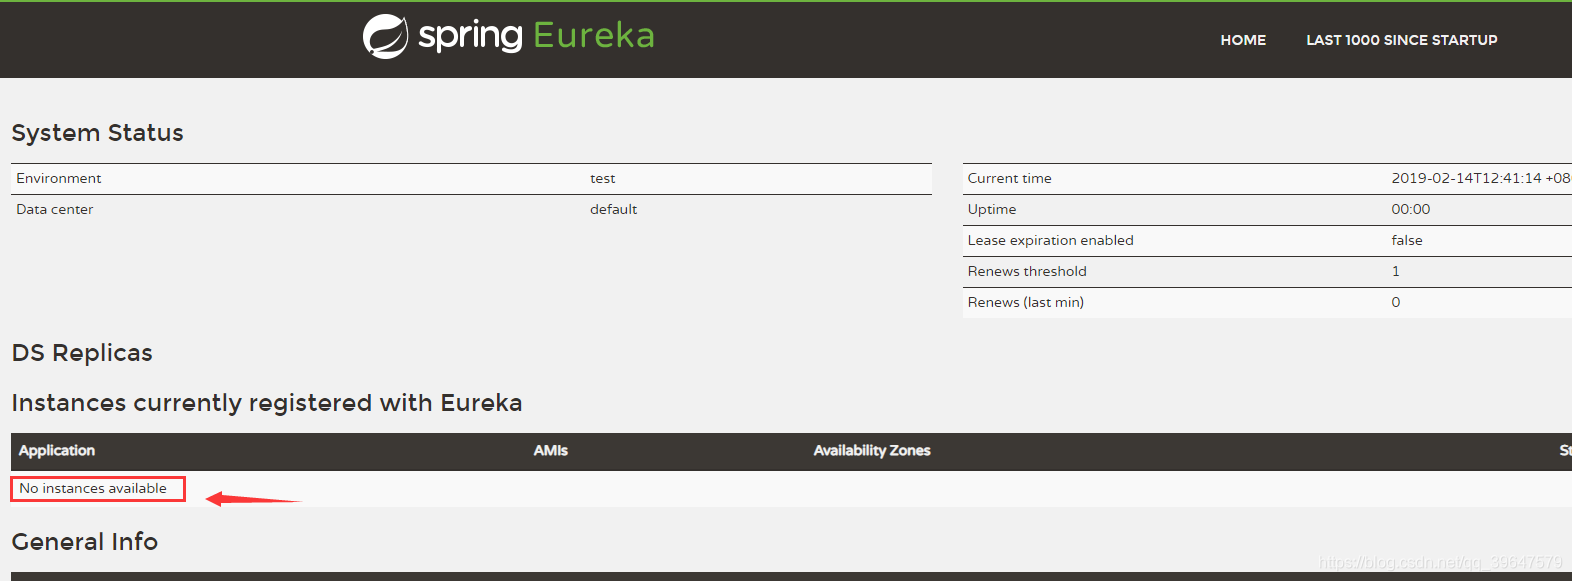
Task: Click the 'spring Eureka' brand text
Action: click(x=537, y=36)
